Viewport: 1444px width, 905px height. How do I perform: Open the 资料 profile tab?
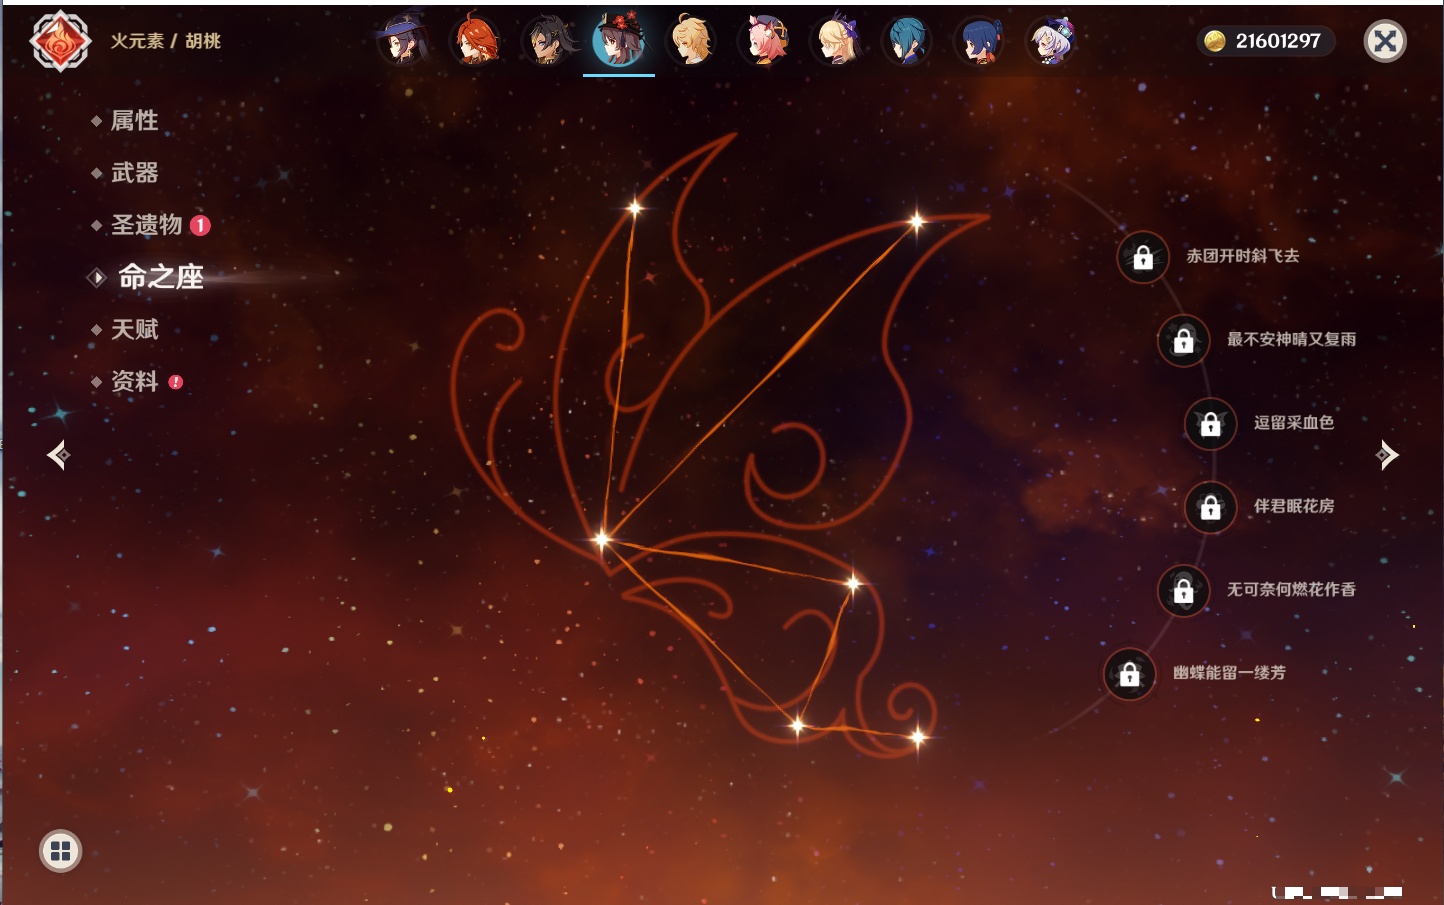(x=134, y=381)
